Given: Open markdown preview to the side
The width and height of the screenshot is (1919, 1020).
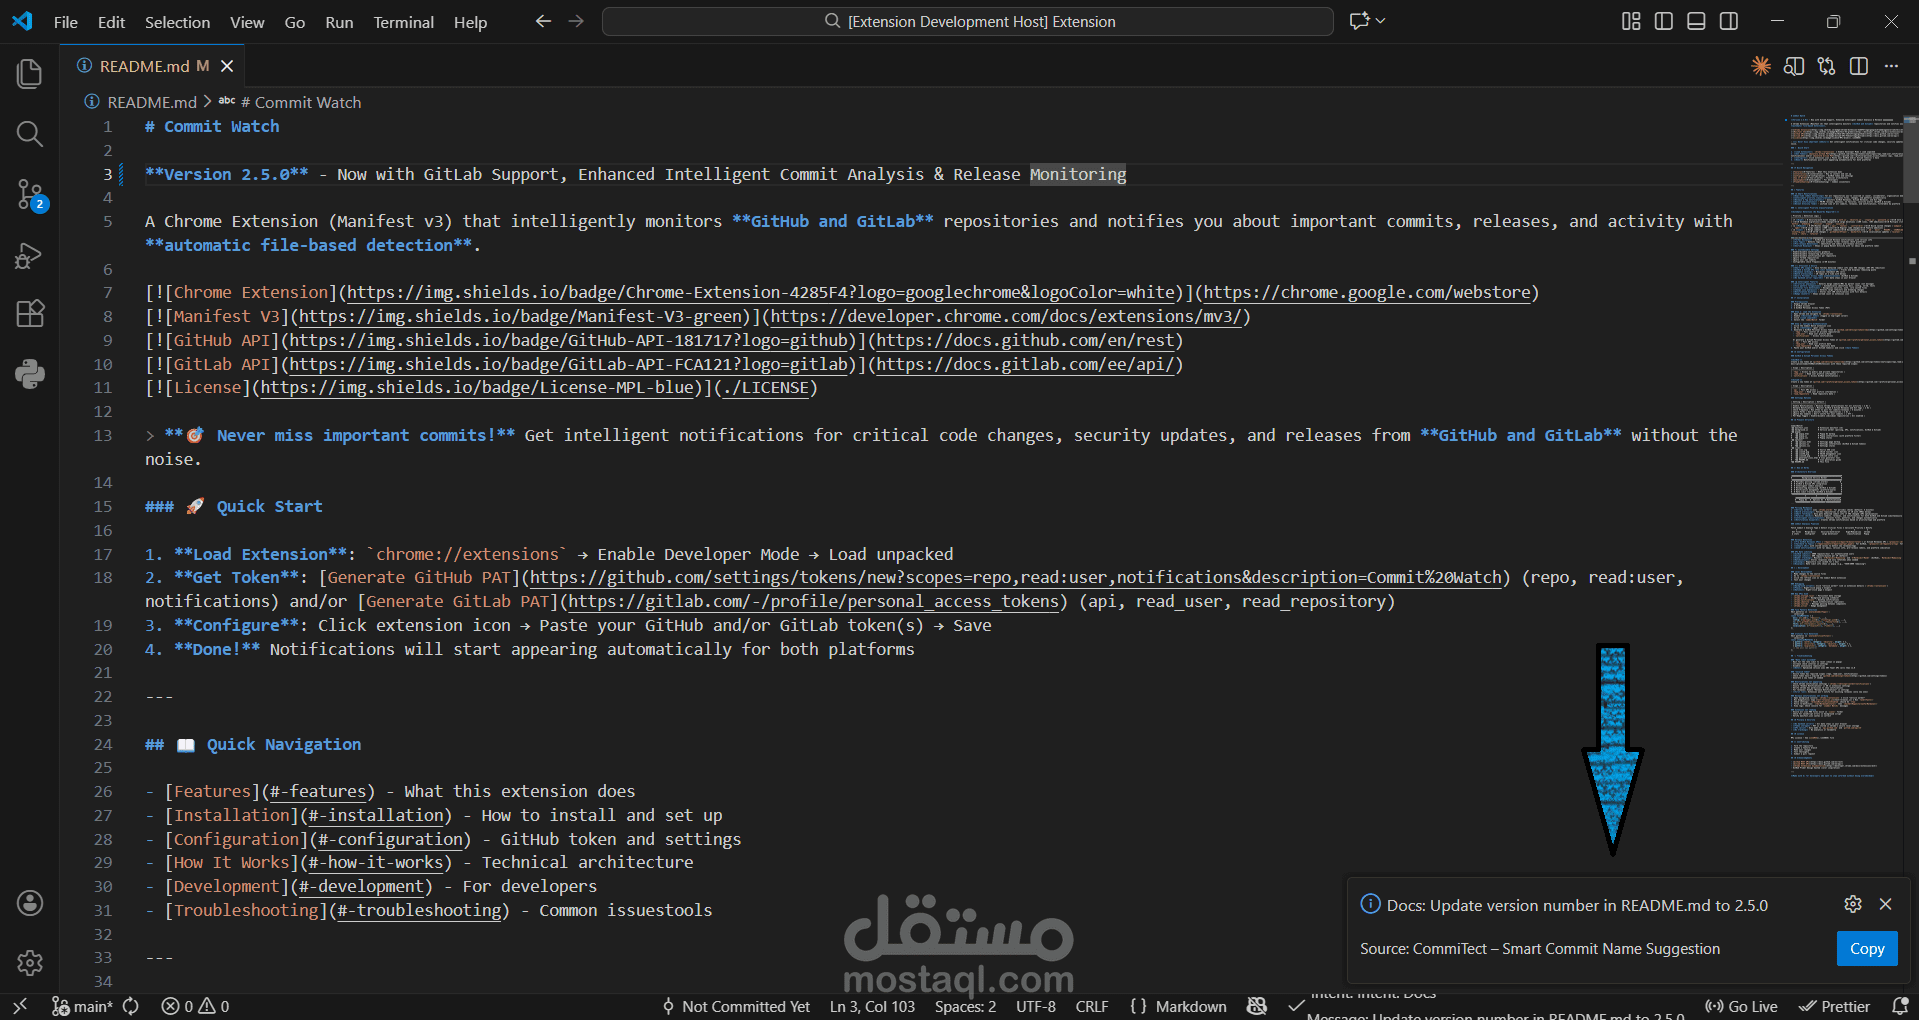Looking at the screenshot, I should click(x=1794, y=66).
